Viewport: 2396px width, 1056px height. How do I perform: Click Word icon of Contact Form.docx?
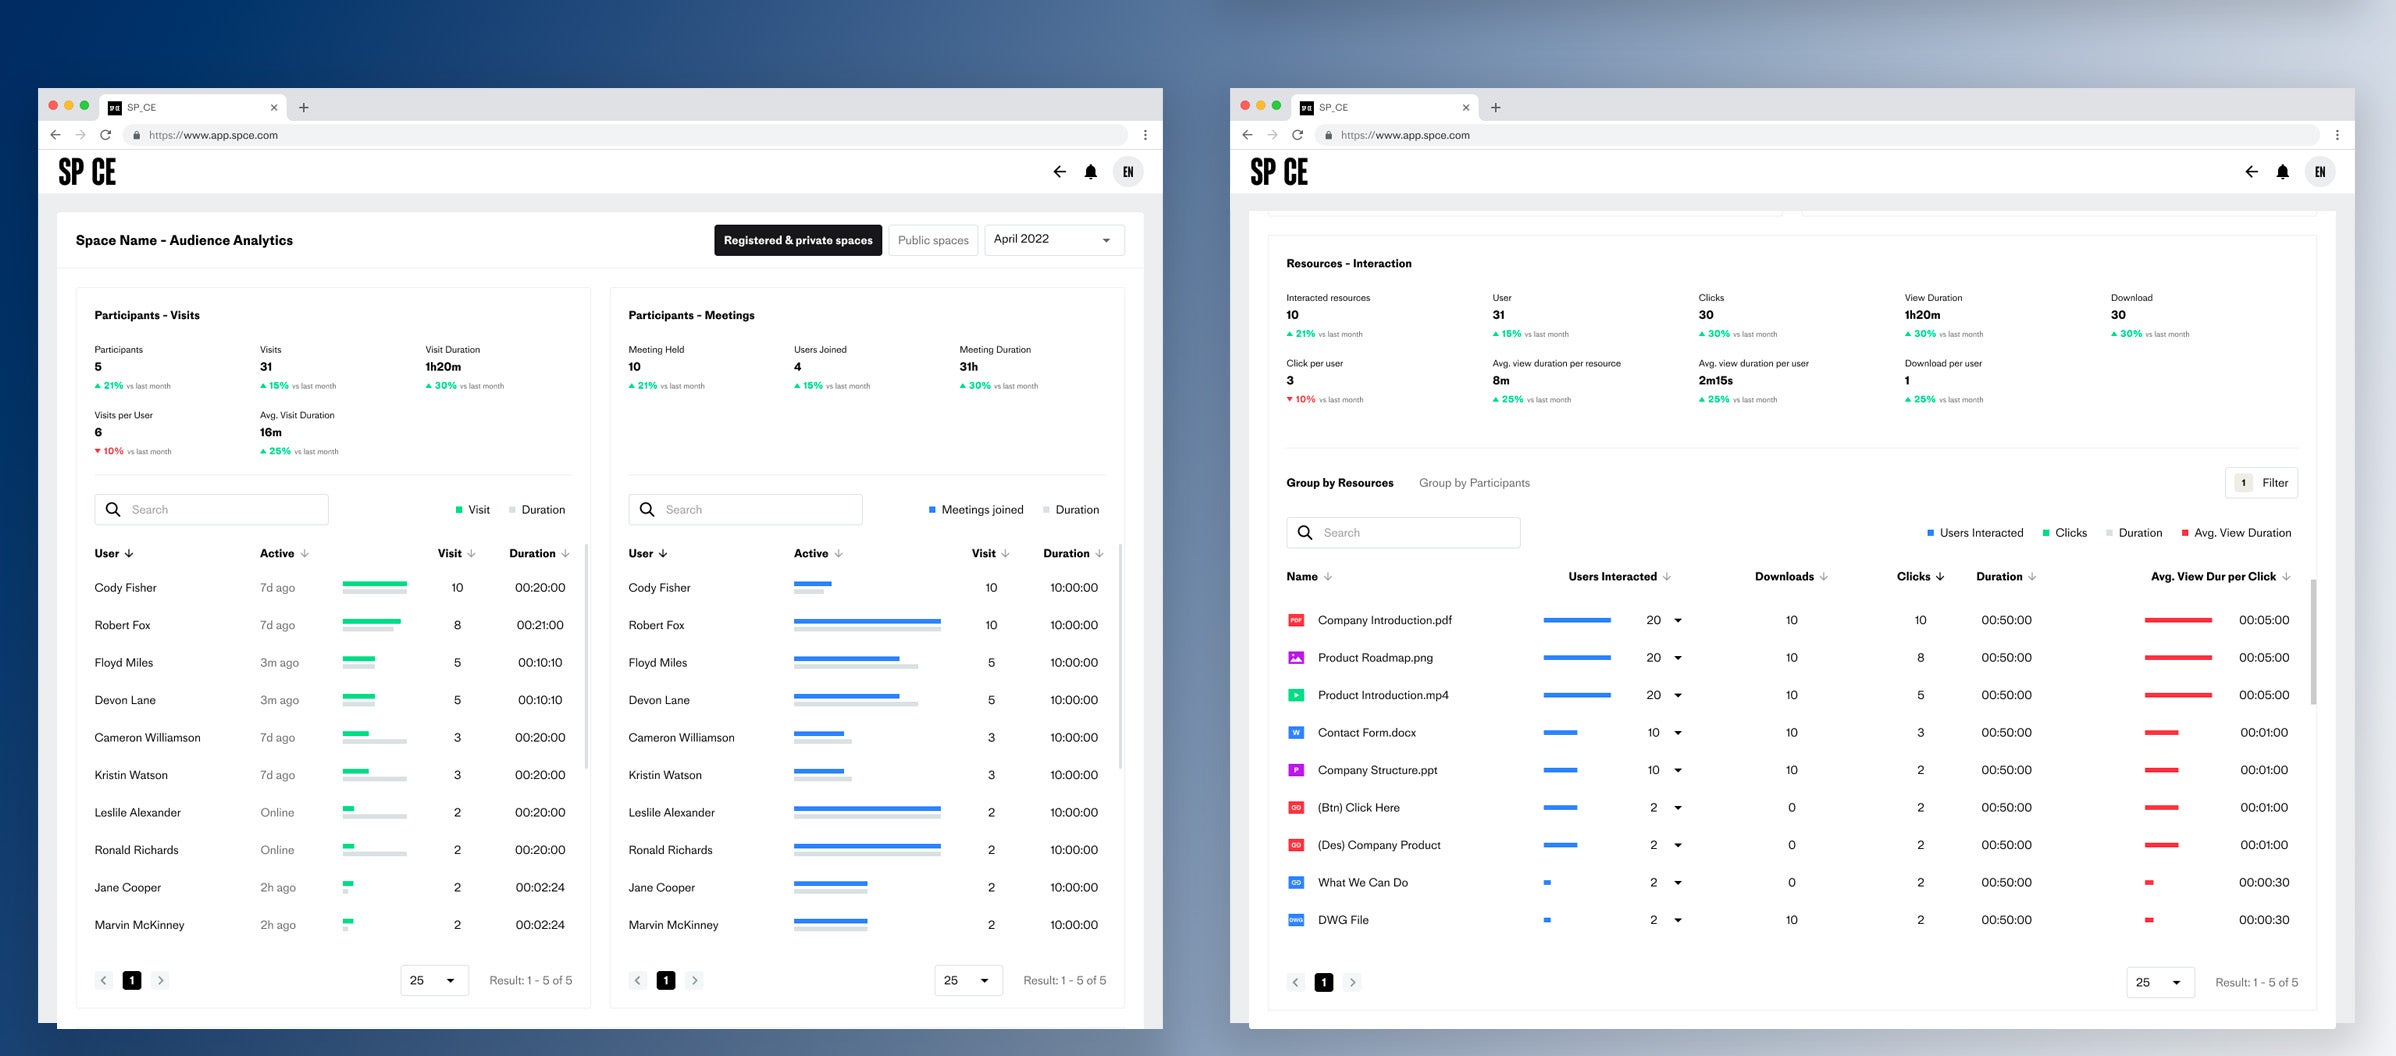click(x=1295, y=733)
